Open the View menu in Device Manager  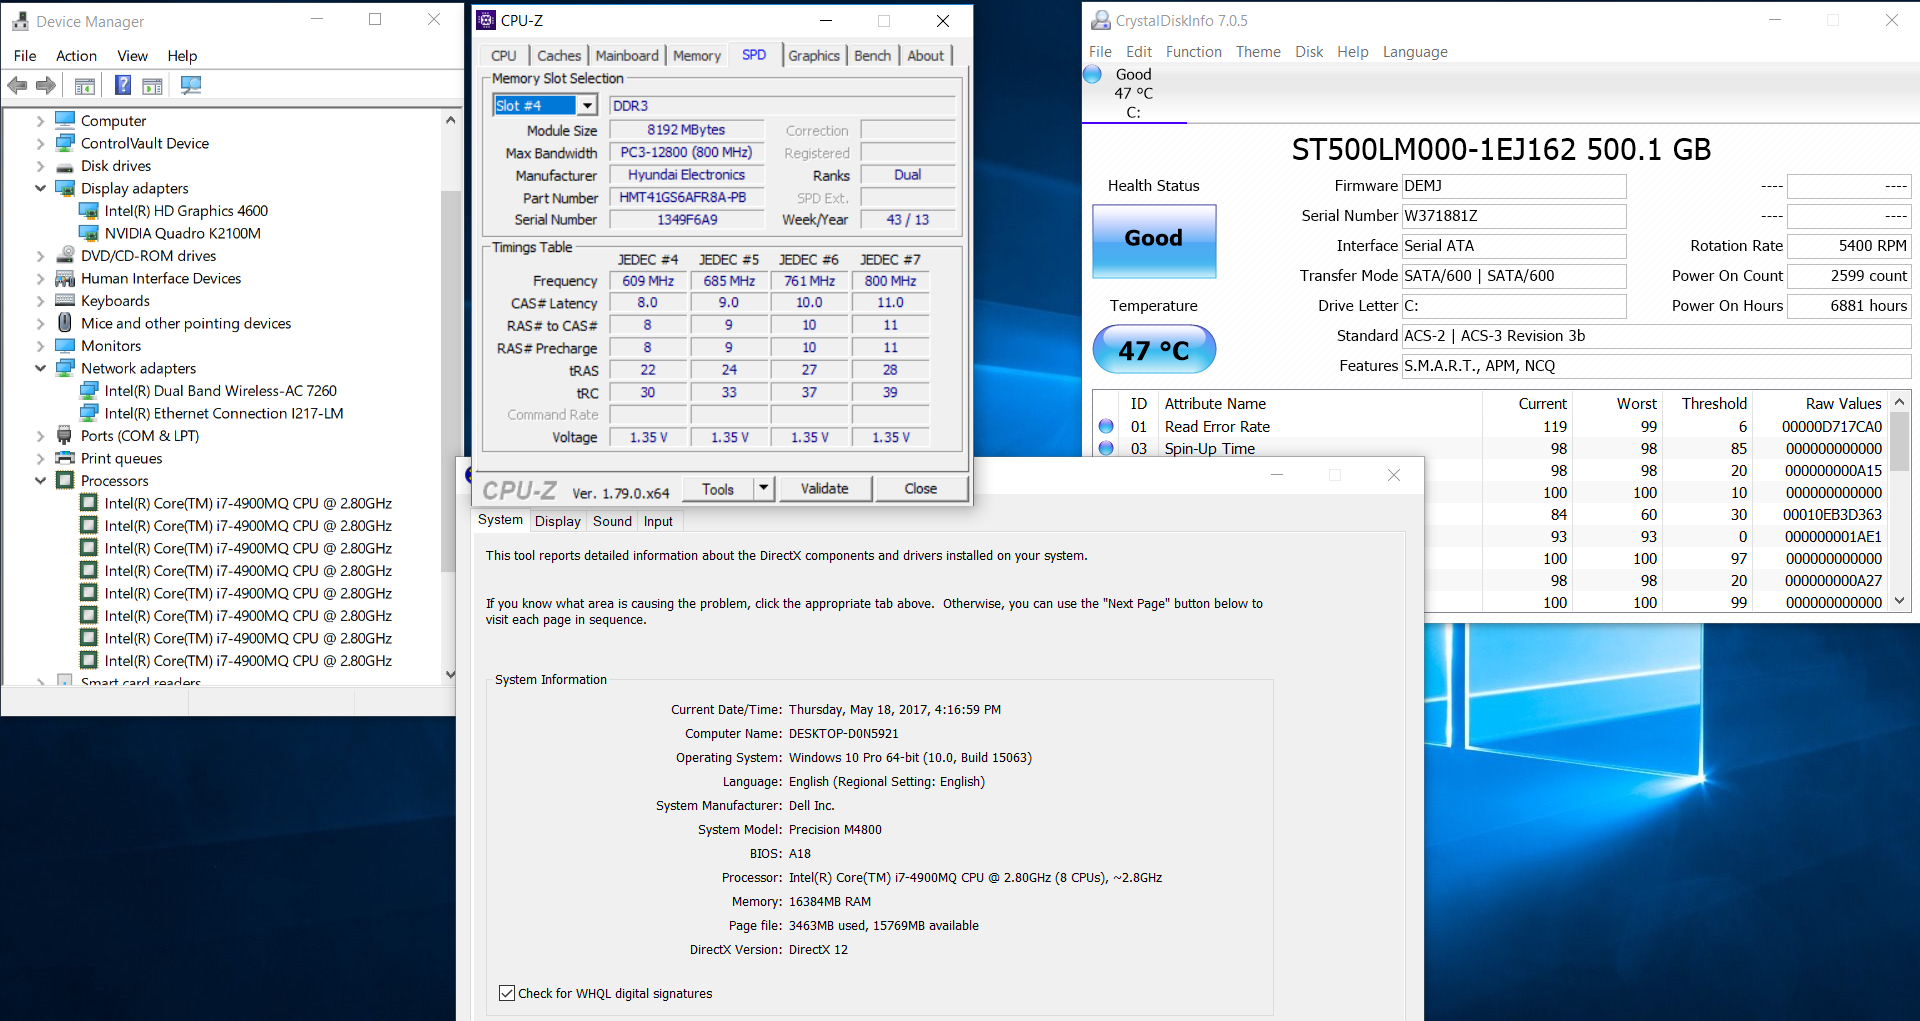point(132,56)
